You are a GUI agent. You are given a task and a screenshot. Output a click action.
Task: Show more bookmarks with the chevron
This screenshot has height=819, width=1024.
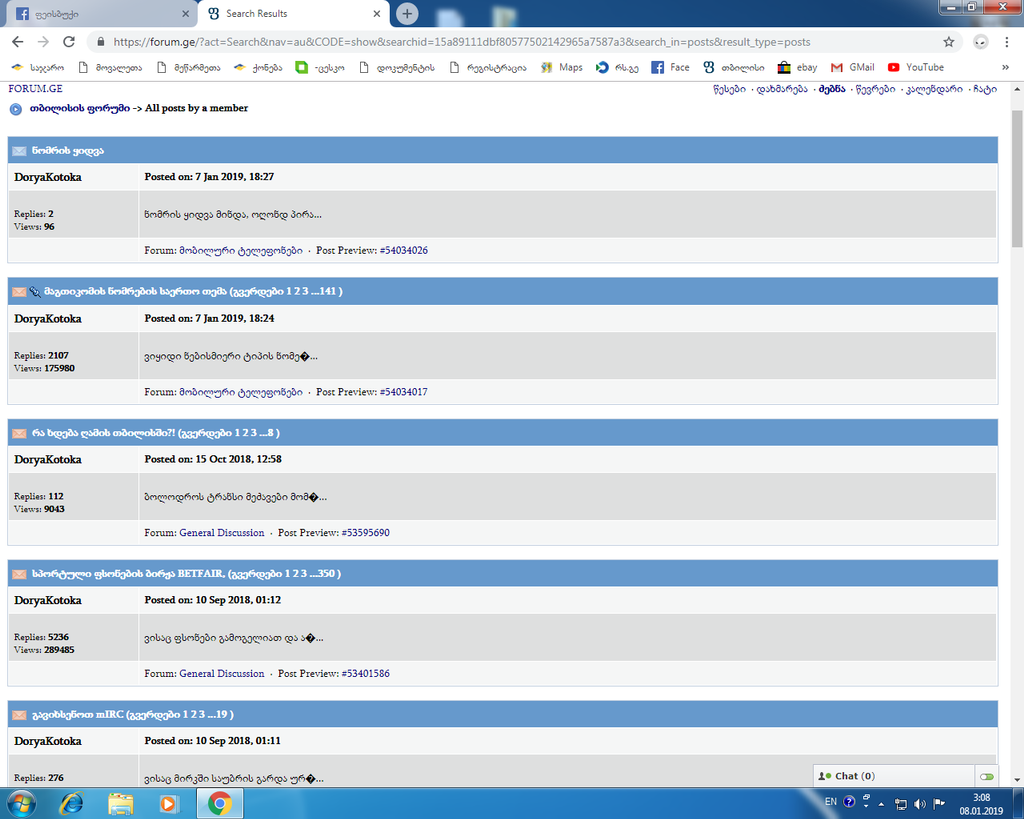tap(1005, 67)
